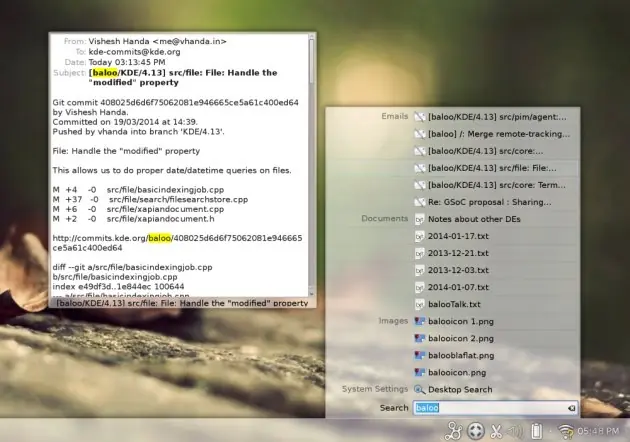Click the image icon for balooicon 1.png
This screenshot has height=442, width=630.
(419, 321)
